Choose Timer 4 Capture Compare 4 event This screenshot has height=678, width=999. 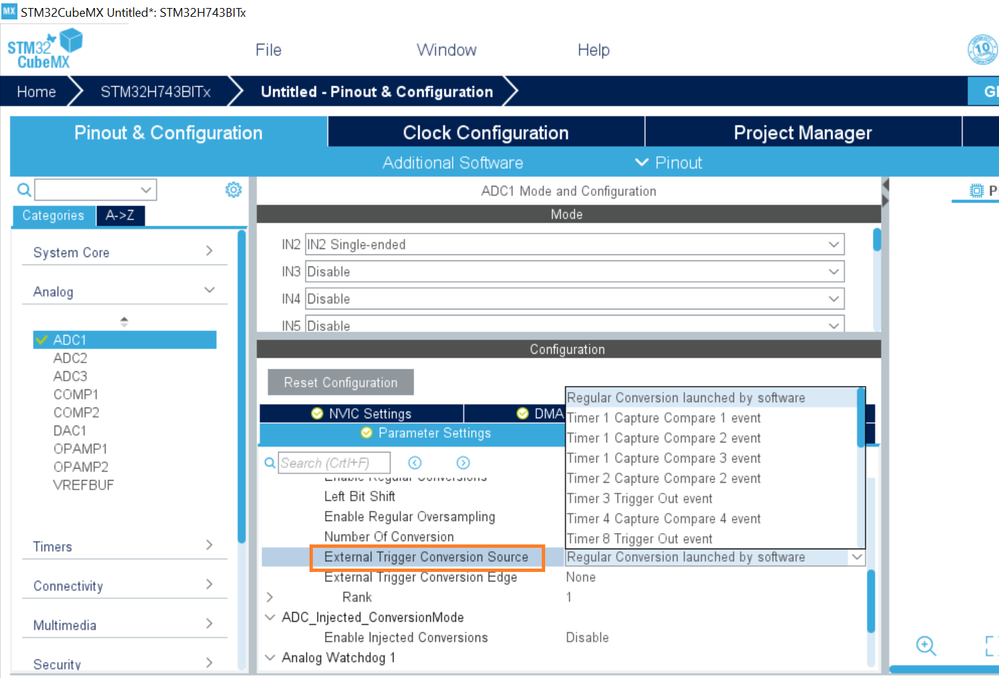(712, 519)
